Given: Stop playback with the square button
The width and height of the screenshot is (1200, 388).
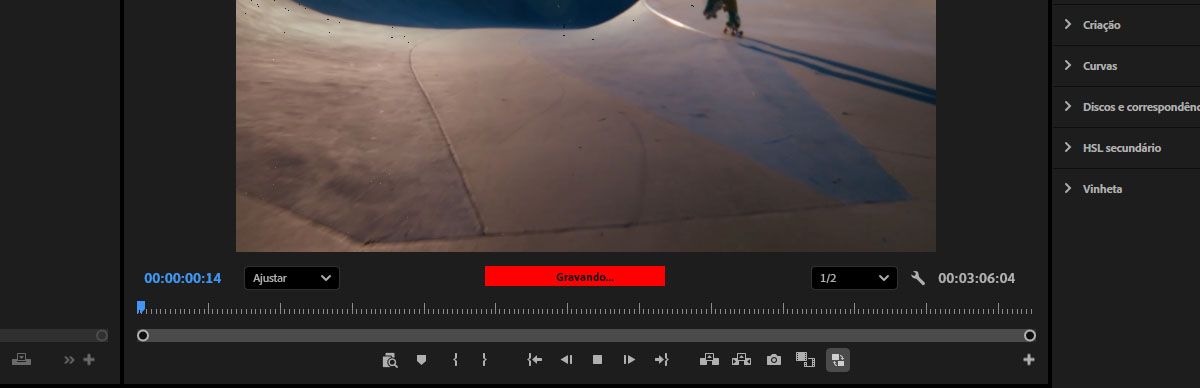Looking at the screenshot, I should pos(597,359).
